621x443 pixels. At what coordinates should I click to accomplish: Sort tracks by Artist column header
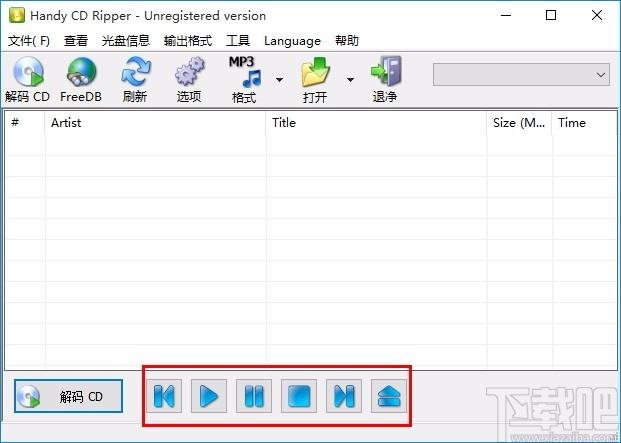pyautogui.click(x=155, y=123)
